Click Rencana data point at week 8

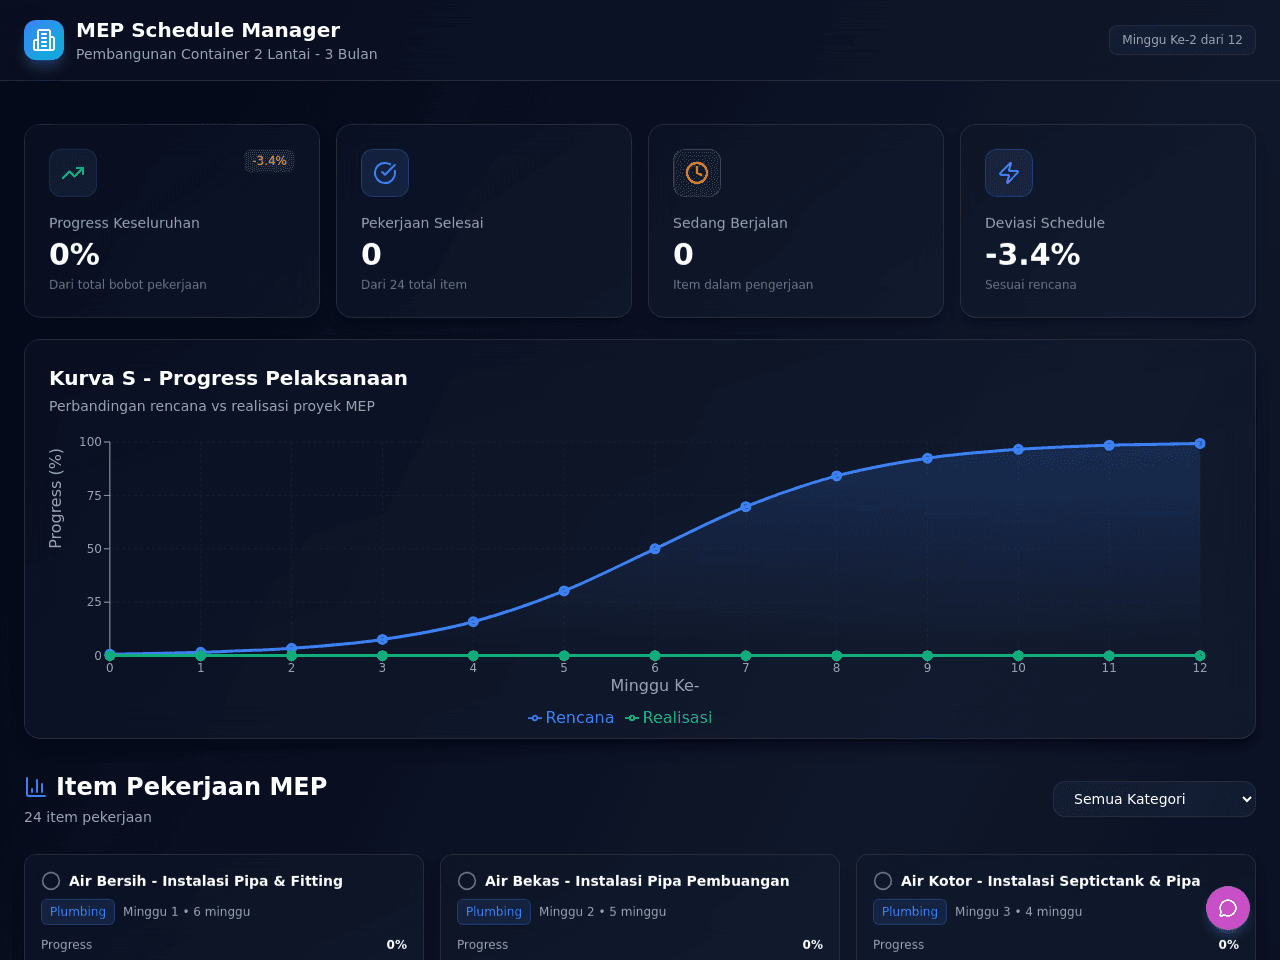837,476
